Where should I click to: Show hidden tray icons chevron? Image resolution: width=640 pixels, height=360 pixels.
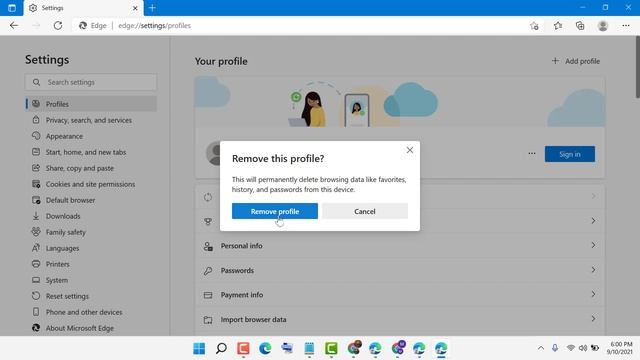click(541, 348)
